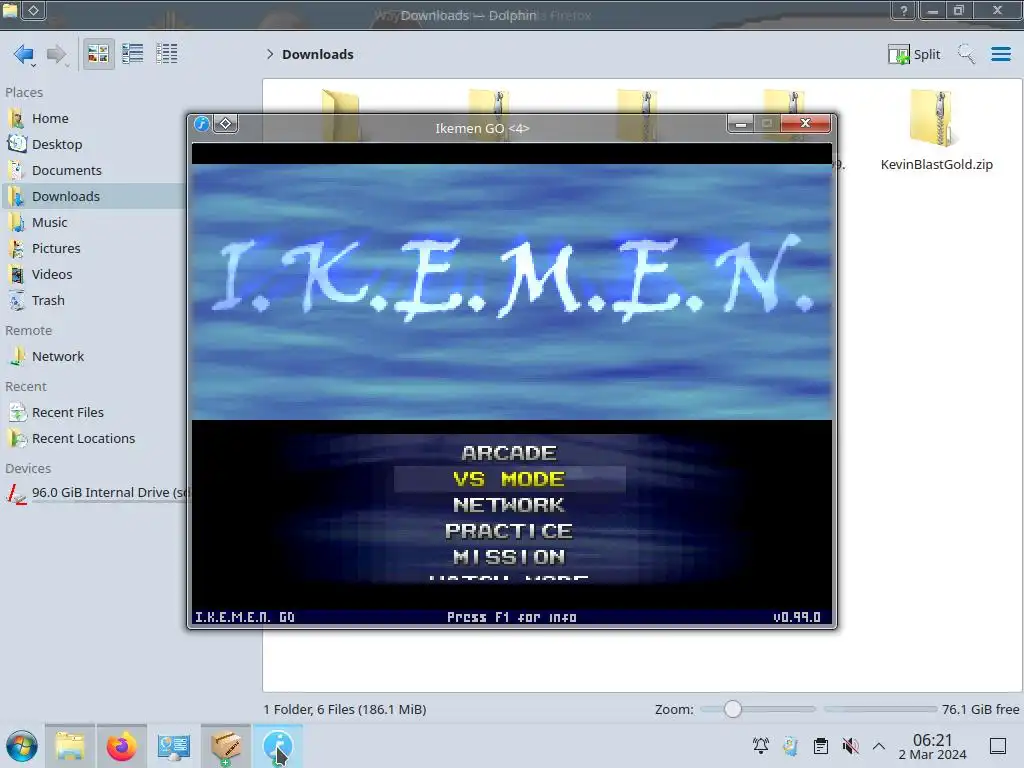1024x768 pixels.
Task: Click the Ikemen GO window app icon
Action: [202, 123]
